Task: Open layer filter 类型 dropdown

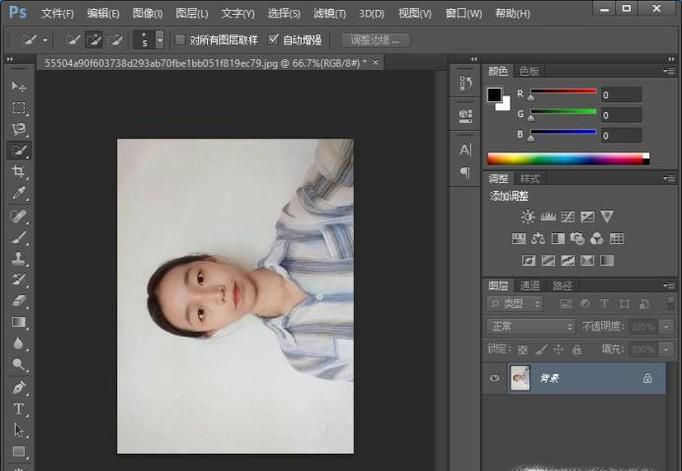Action: coord(515,304)
